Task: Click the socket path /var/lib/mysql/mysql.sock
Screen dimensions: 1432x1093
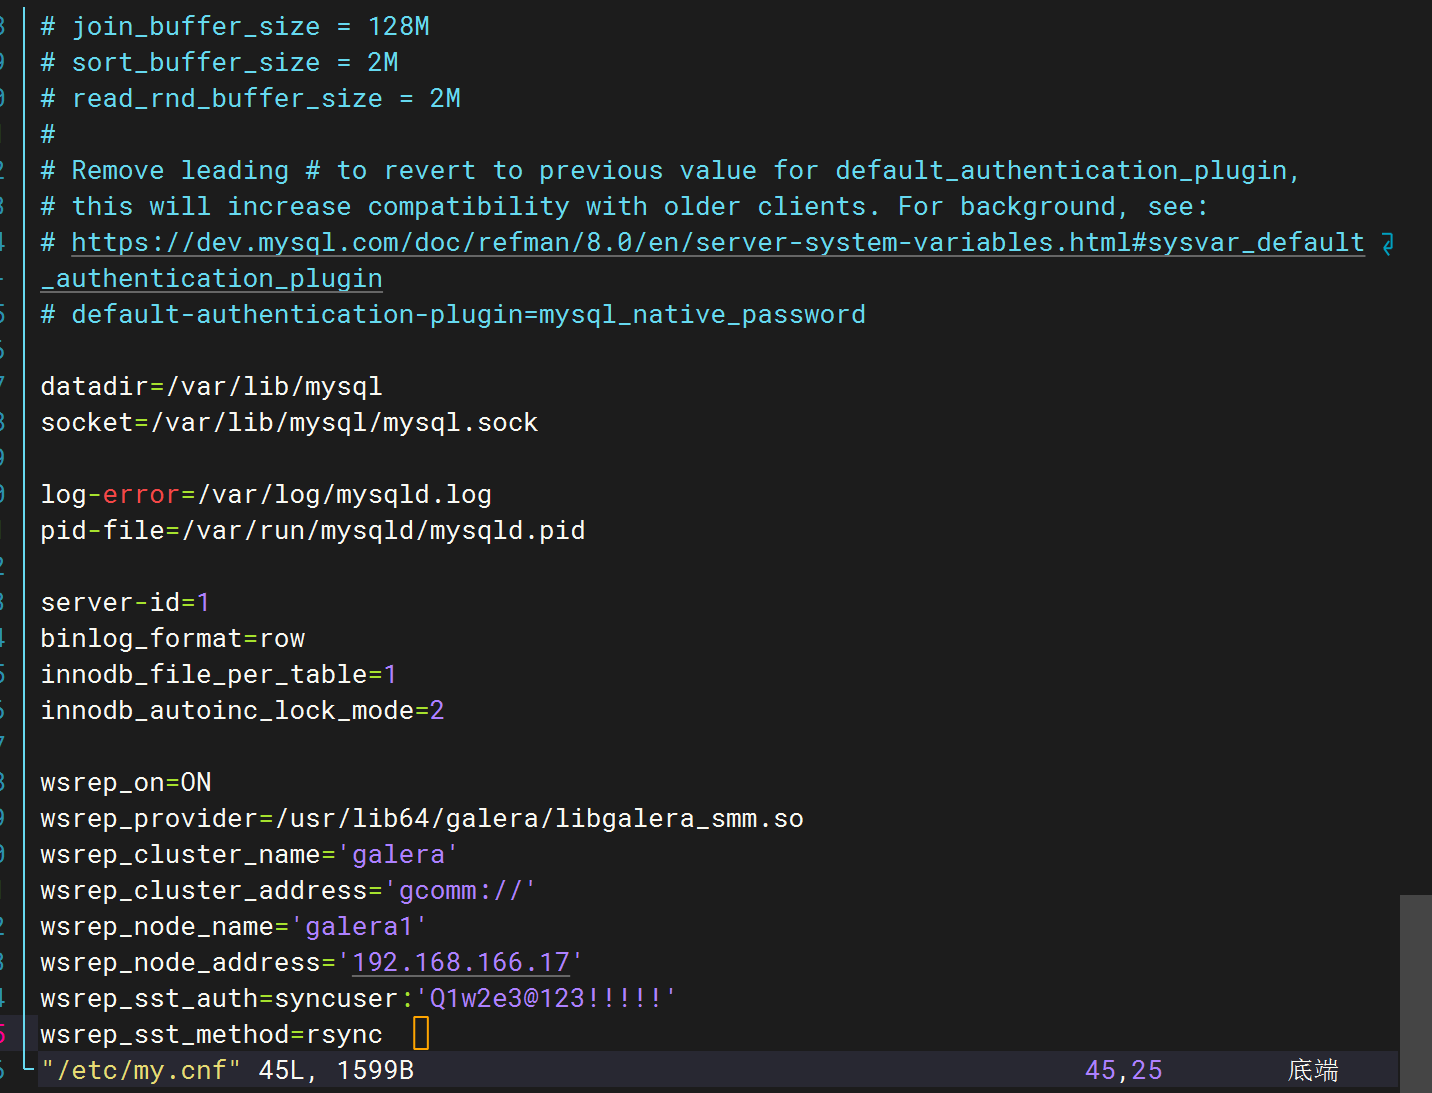Action: click(345, 421)
